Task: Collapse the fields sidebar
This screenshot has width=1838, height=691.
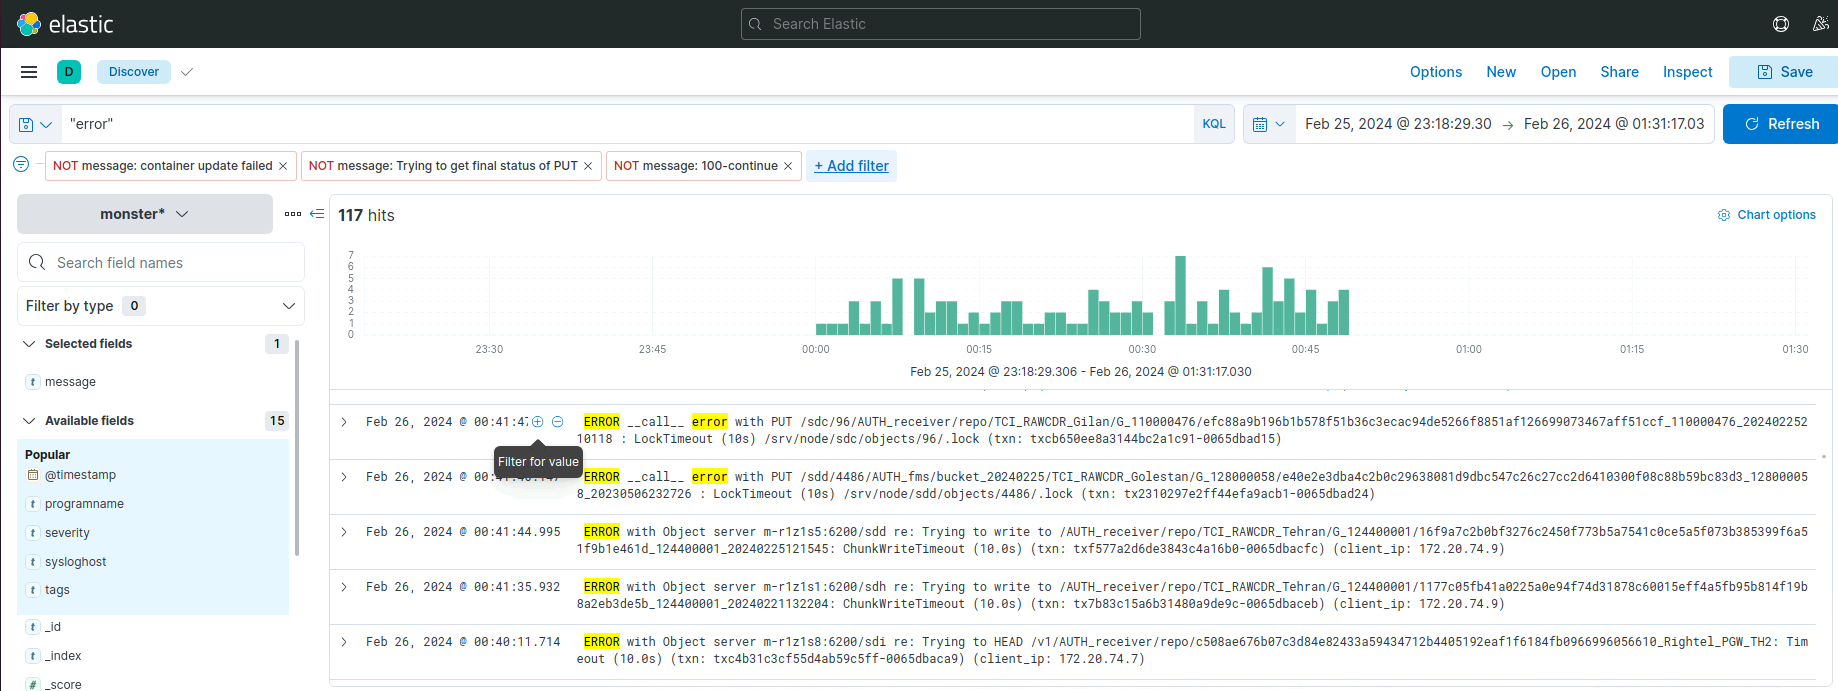Action: [317, 214]
